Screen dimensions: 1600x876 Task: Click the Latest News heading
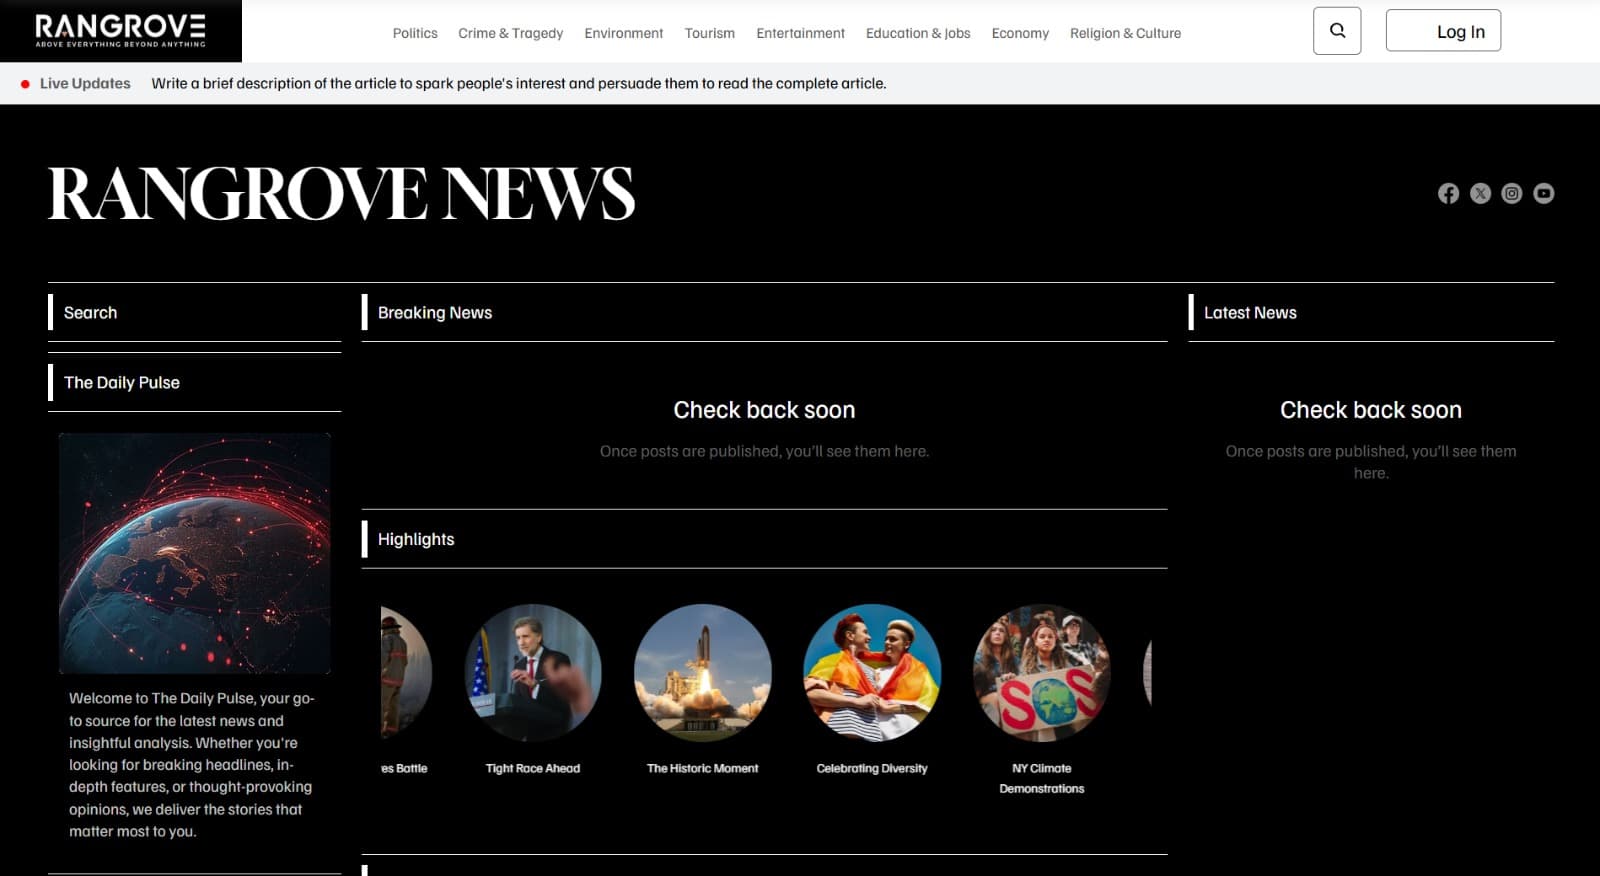(1250, 312)
